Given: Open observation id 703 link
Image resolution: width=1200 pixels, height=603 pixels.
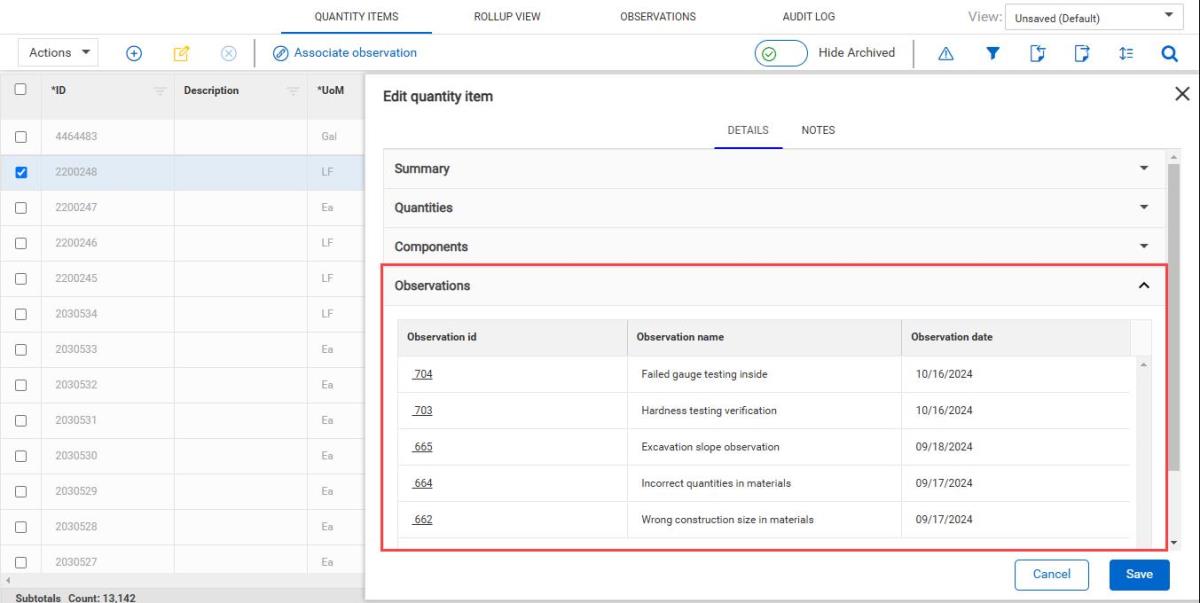Looking at the screenshot, I should [x=422, y=411].
